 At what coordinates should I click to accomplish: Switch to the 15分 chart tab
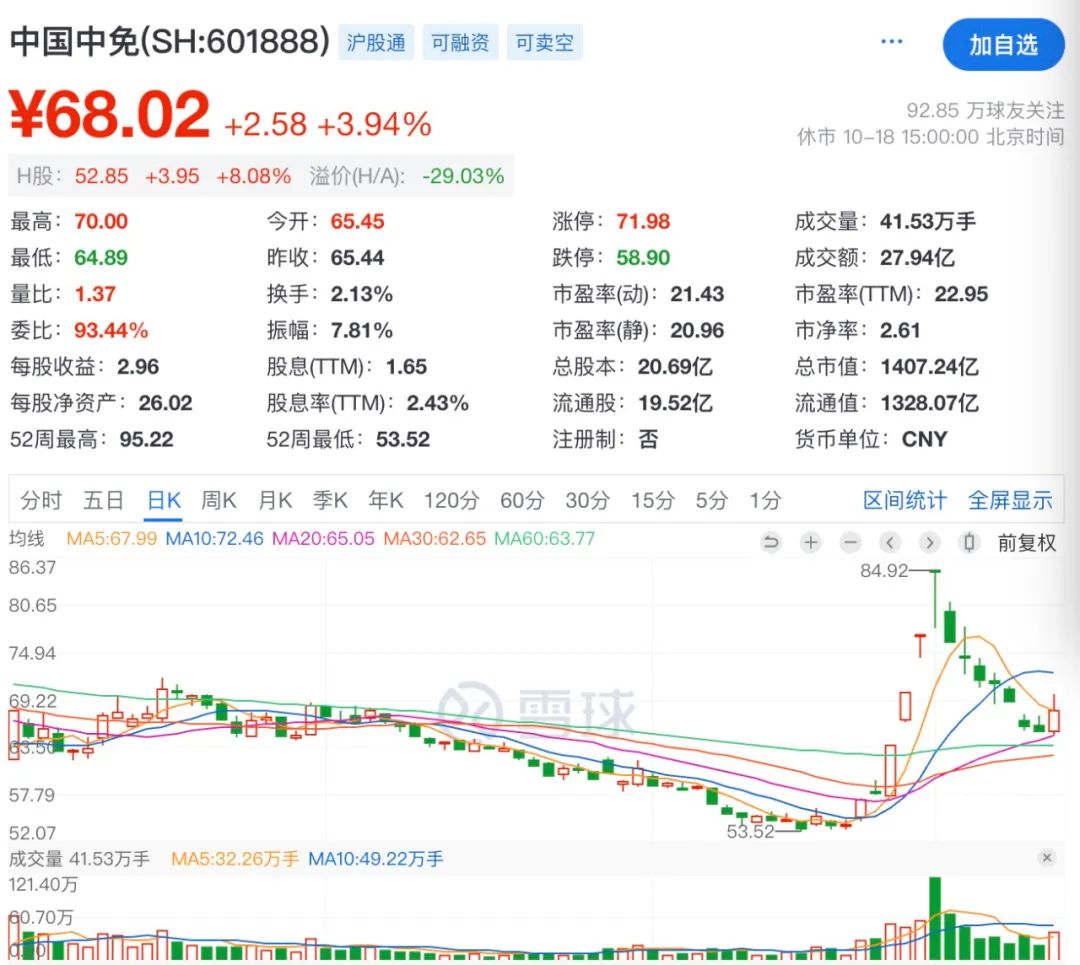[x=653, y=500]
